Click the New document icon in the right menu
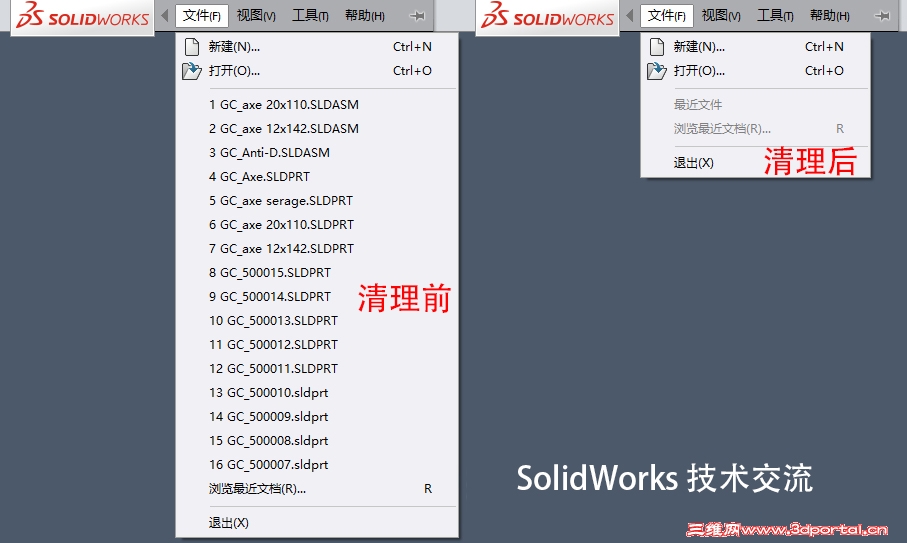The height and width of the screenshot is (543, 907). click(657, 47)
